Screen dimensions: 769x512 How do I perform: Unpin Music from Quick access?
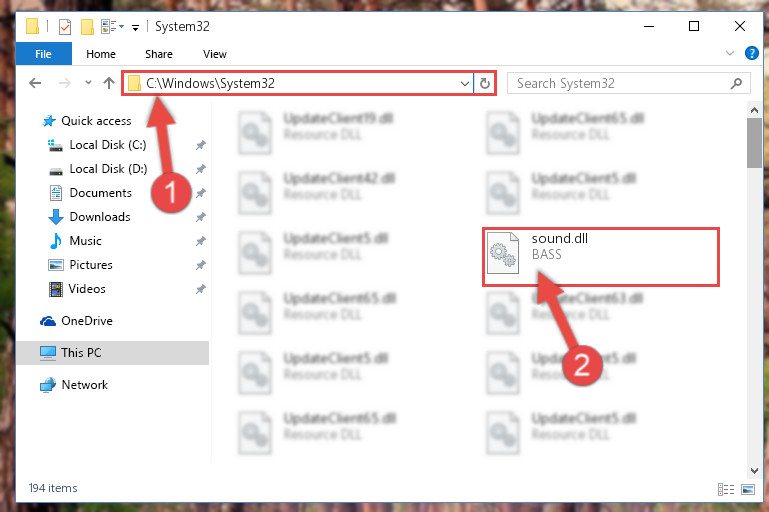[x=201, y=241]
